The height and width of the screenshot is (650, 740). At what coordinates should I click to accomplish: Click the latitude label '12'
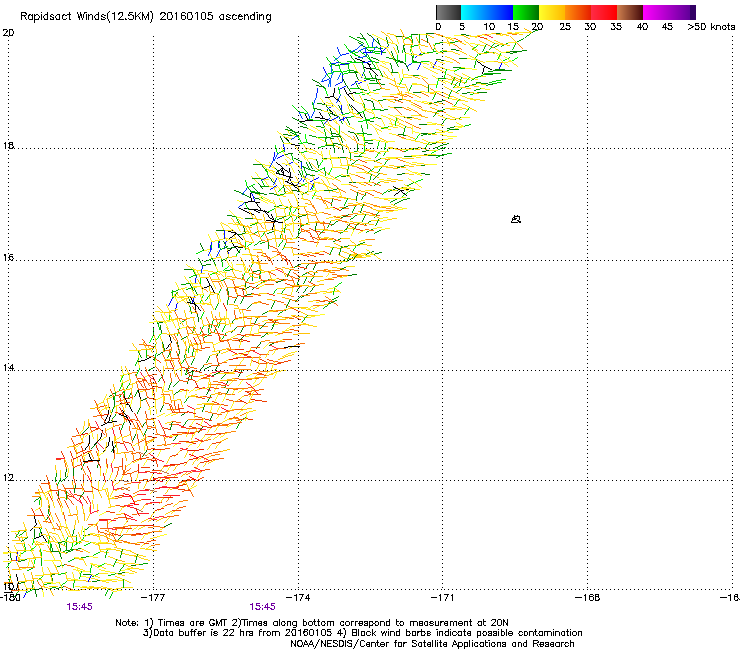(8, 478)
